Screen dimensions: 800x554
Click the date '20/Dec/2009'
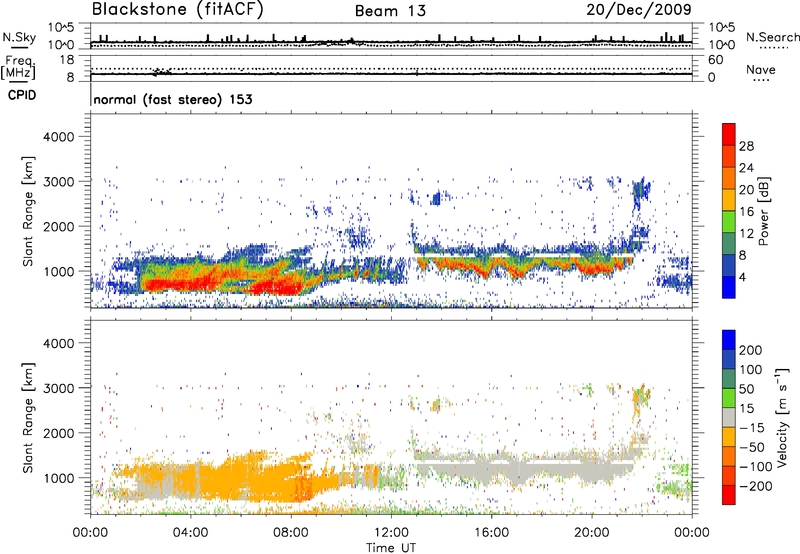coord(639,10)
